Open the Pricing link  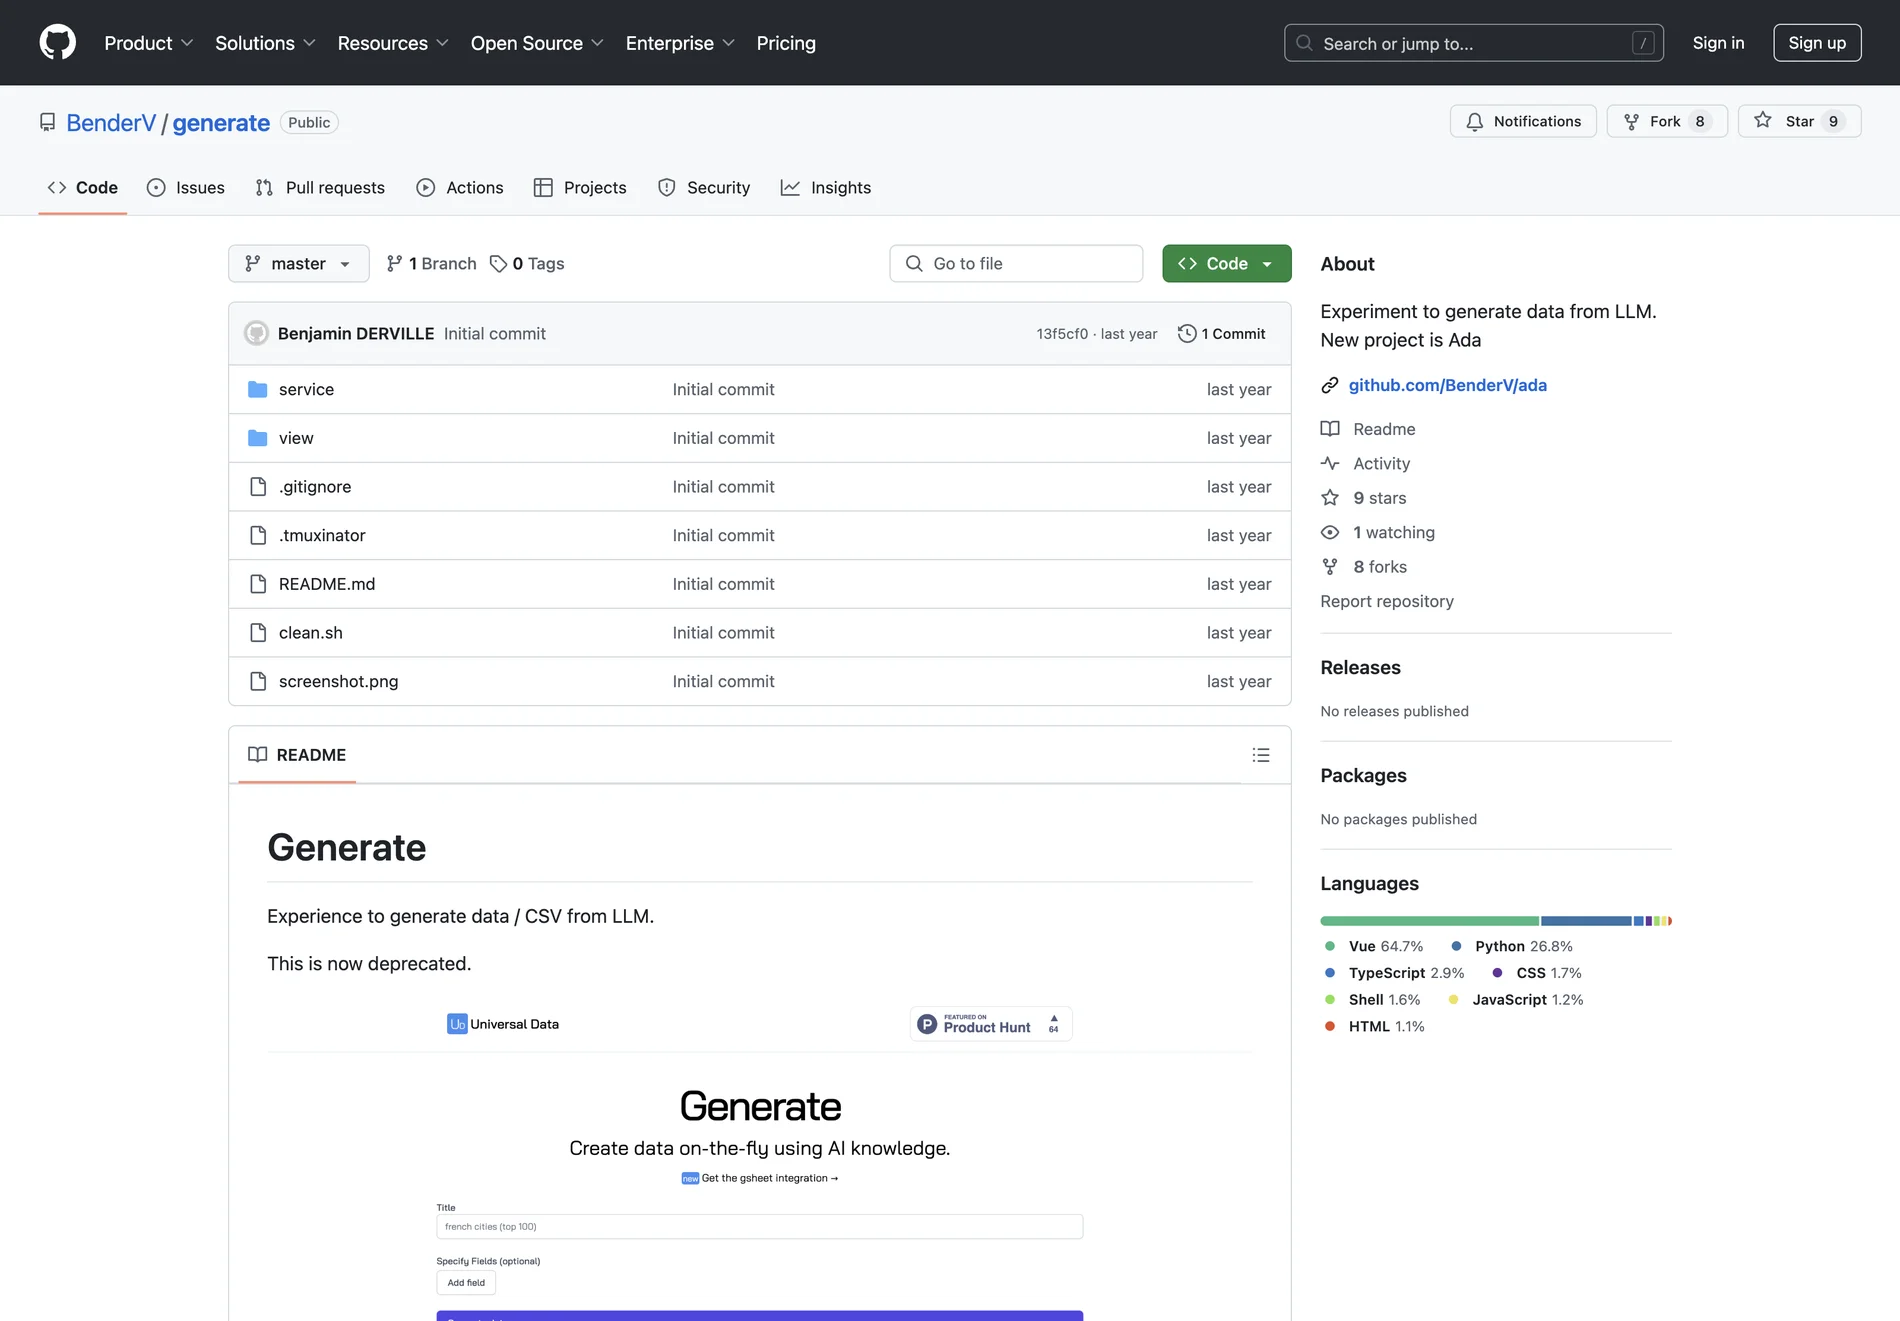(x=786, y=43)
